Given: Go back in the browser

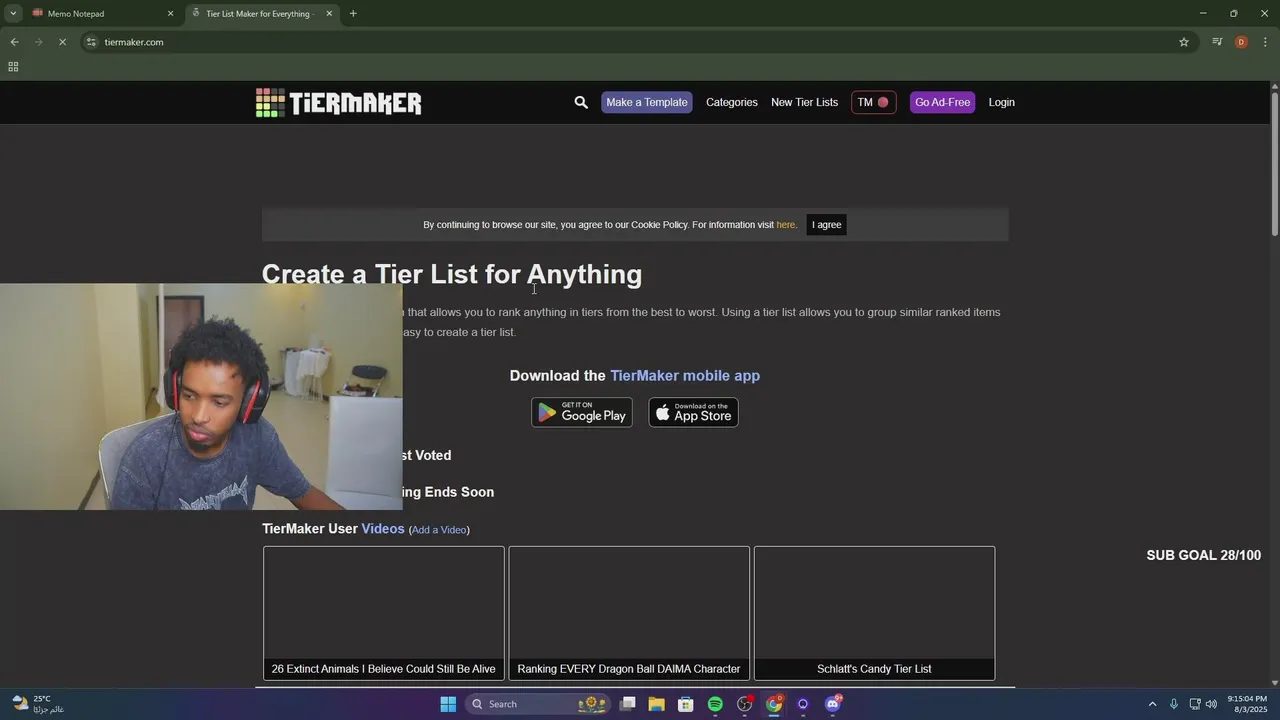Looking at the screenshot, I should (14, 42).
